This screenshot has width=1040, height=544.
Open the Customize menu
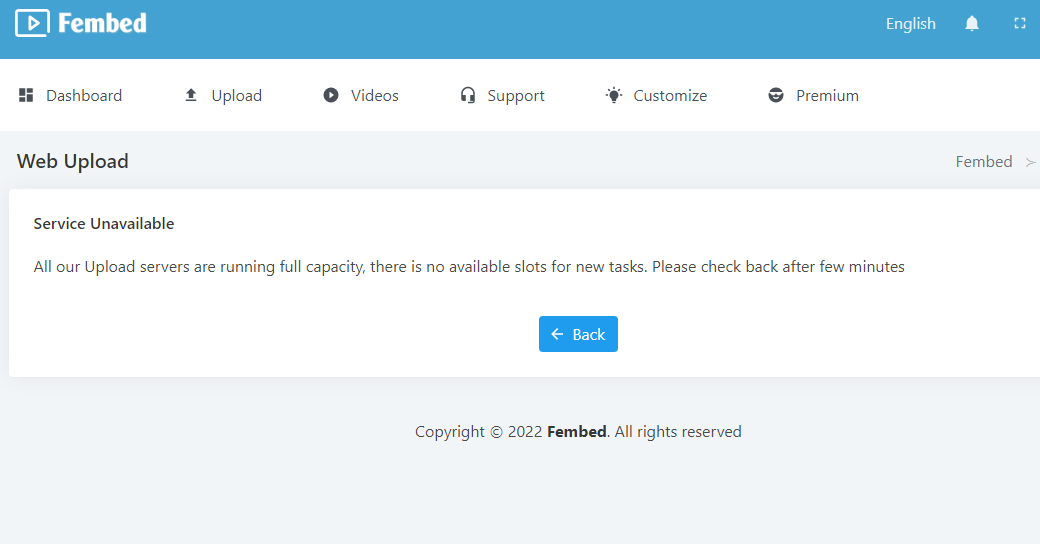[656, 96]
